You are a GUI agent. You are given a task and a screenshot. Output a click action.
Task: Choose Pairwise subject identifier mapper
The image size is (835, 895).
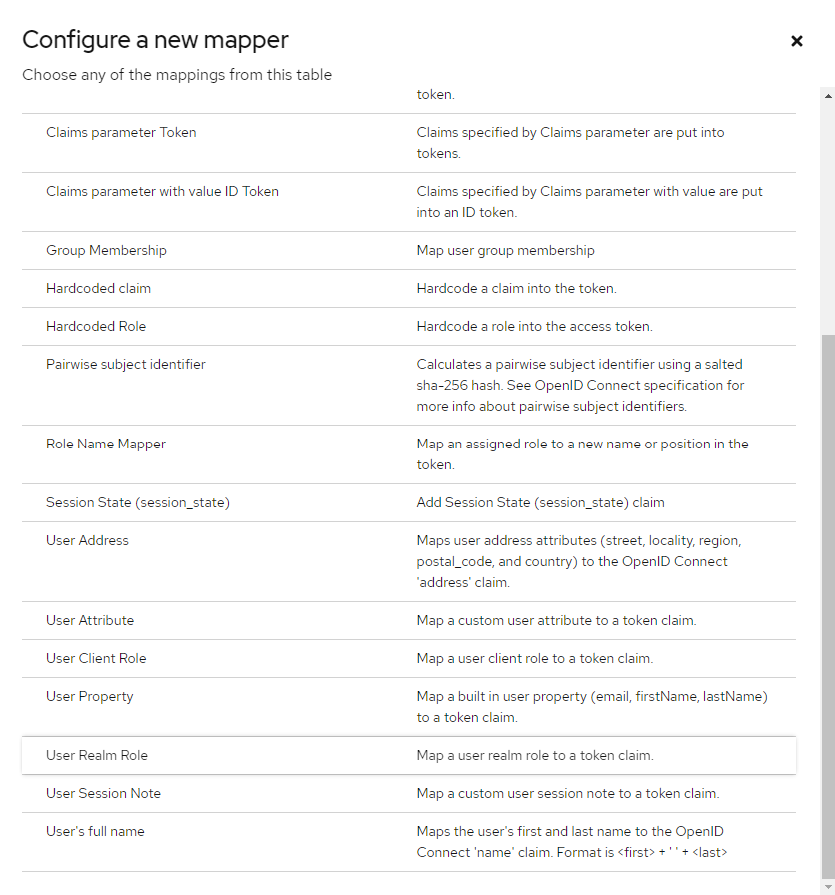[x=126, y=365]
